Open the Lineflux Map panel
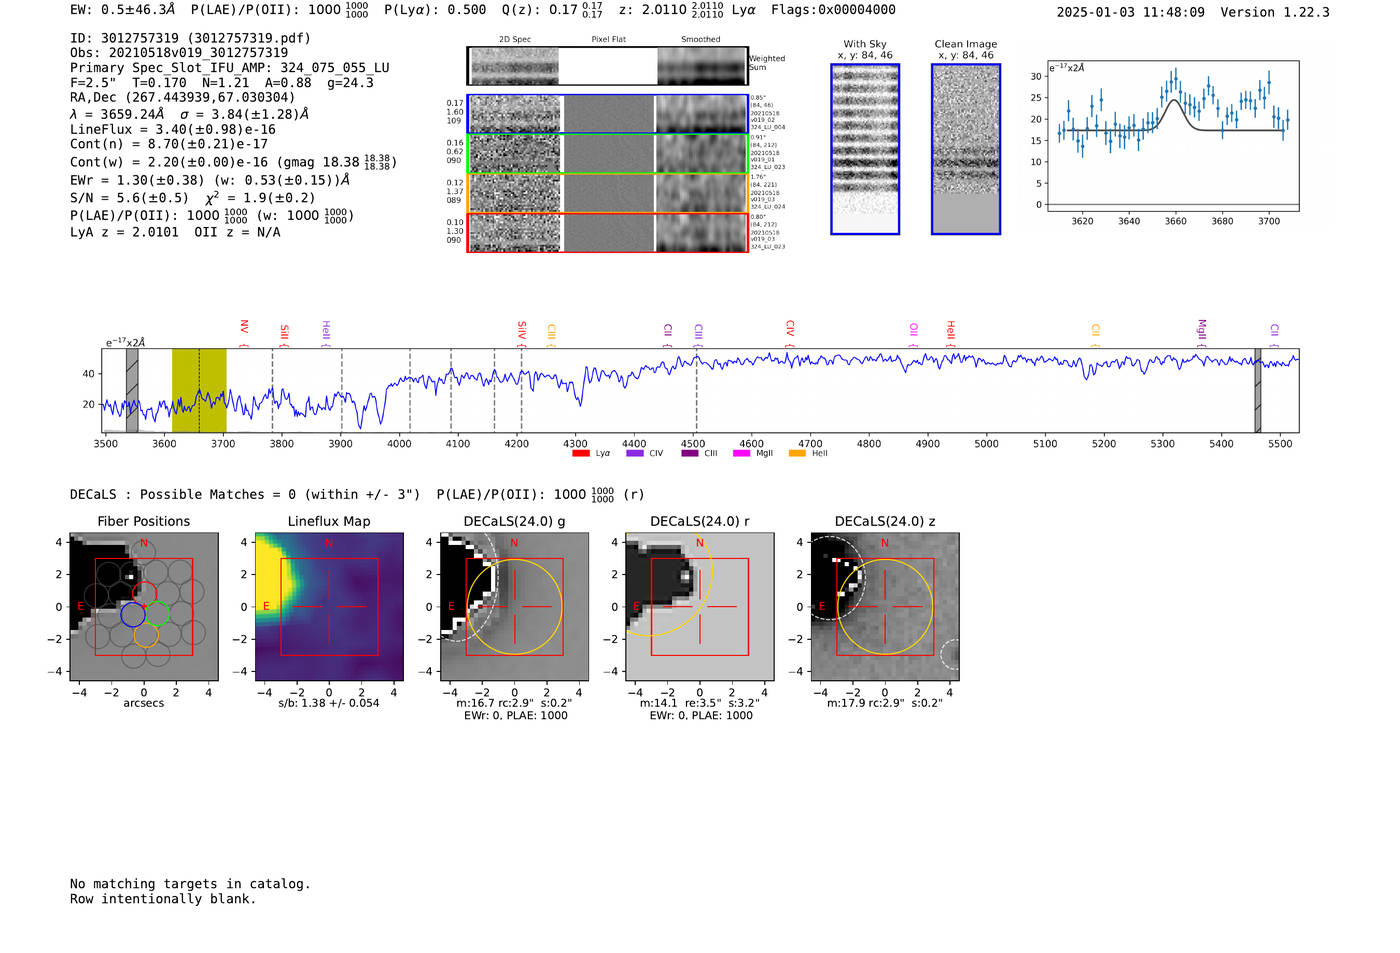 pyautogui.click(x=329, y=606)
